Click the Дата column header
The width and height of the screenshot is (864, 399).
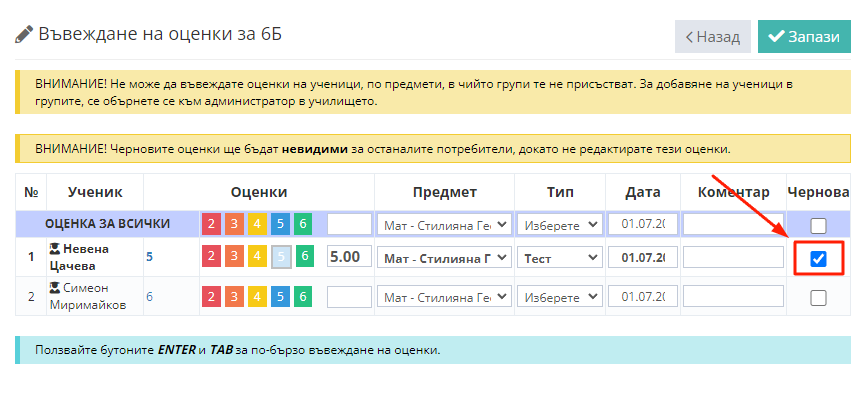[642, 192]
